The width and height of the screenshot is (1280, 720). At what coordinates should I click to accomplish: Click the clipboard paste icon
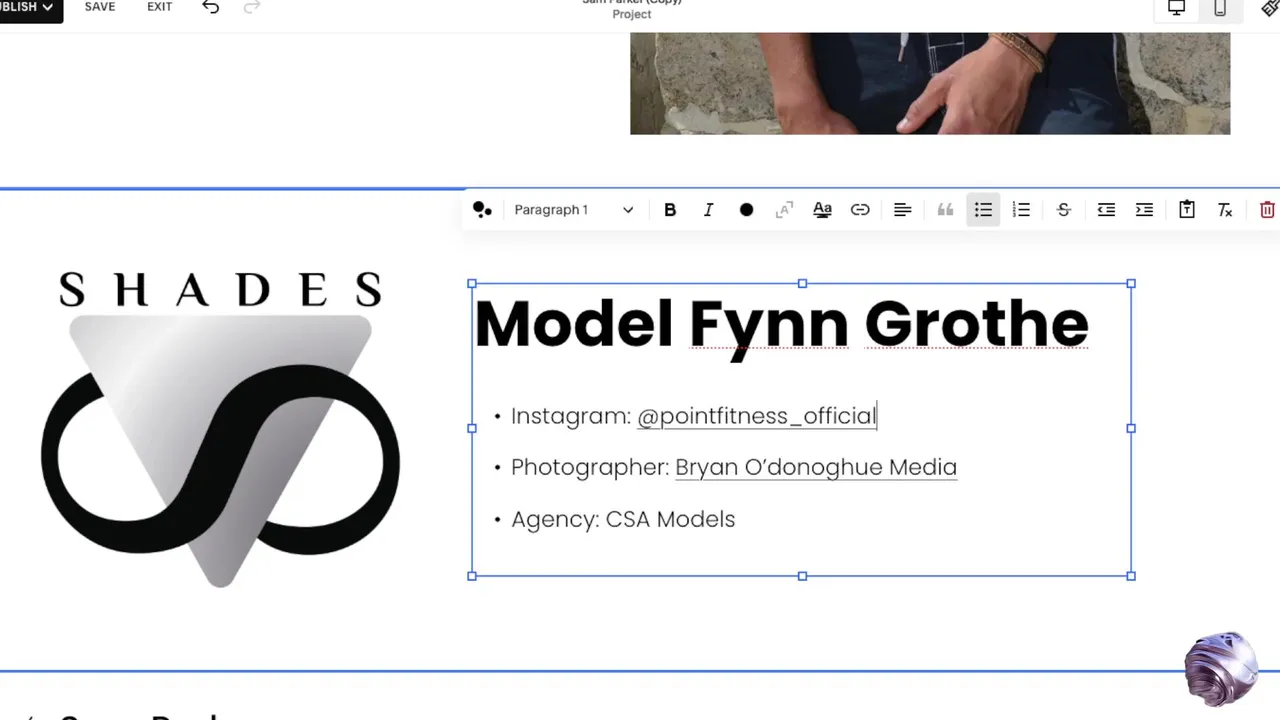pyautogui.click(x=1186, y=210)
